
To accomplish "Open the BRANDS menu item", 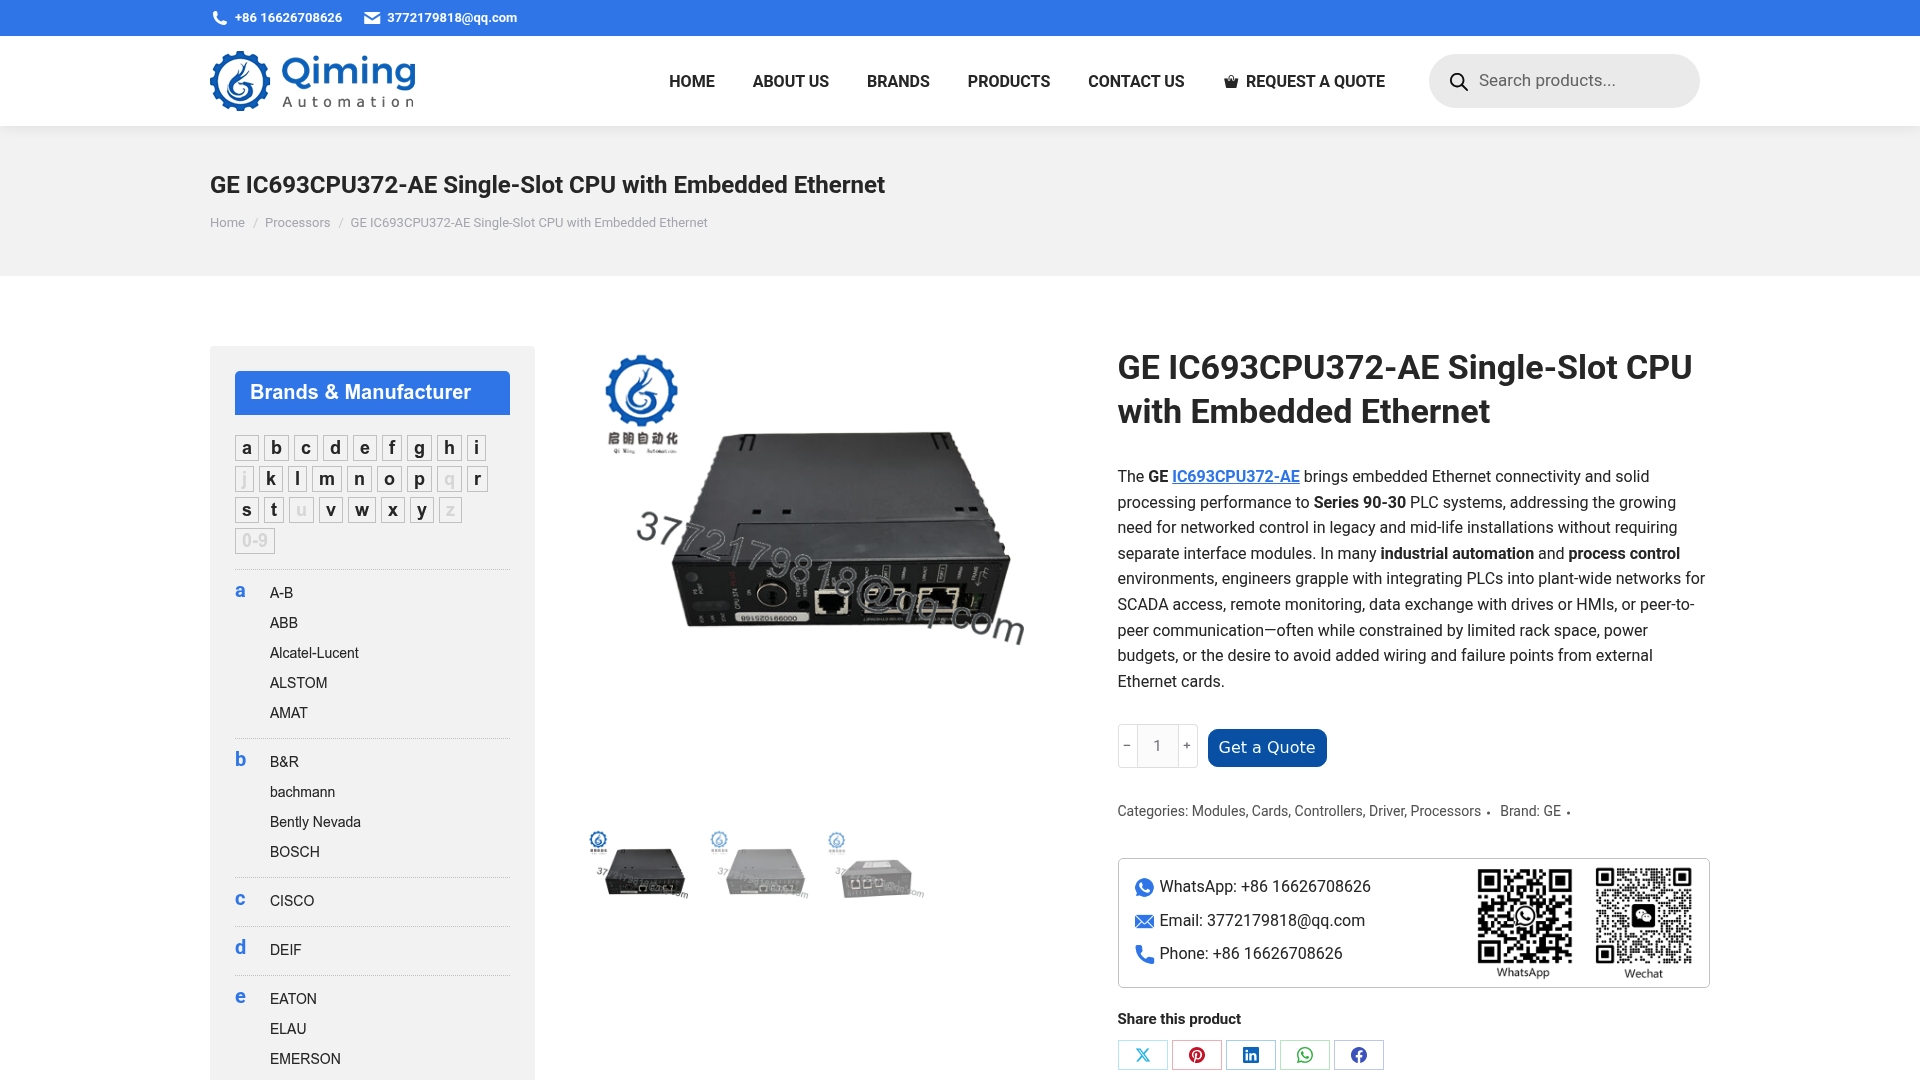I will pyautogui.click(x=898, y=81).
